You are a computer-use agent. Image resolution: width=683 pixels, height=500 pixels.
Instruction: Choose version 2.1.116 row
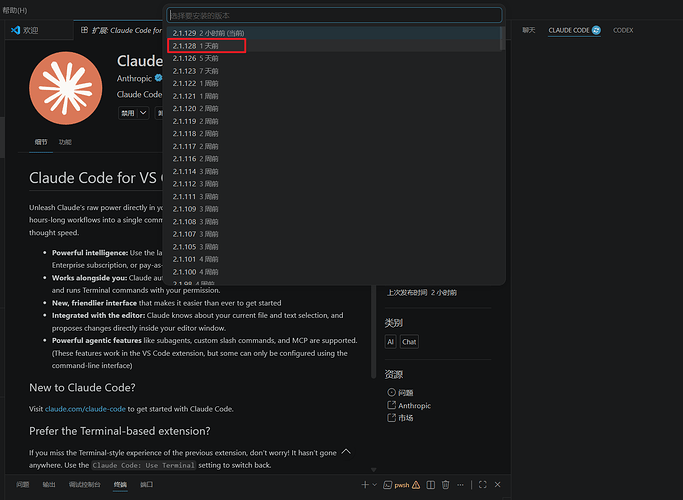click(x=334, y=159)
